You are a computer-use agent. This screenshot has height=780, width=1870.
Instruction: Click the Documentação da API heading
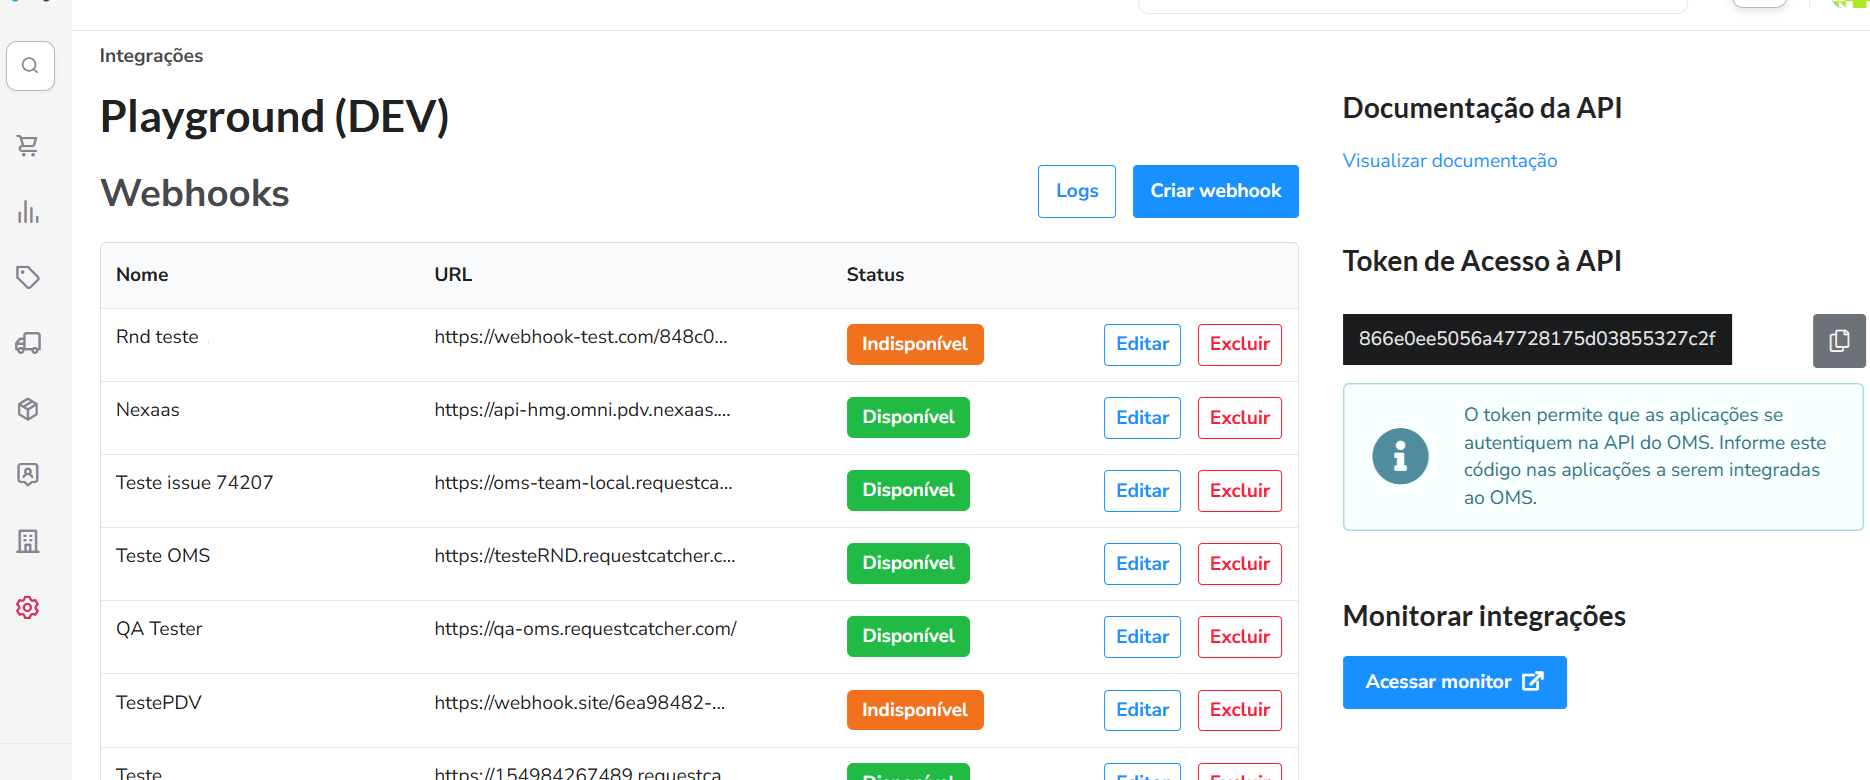pyautogui.click(x=1482, y=108)
